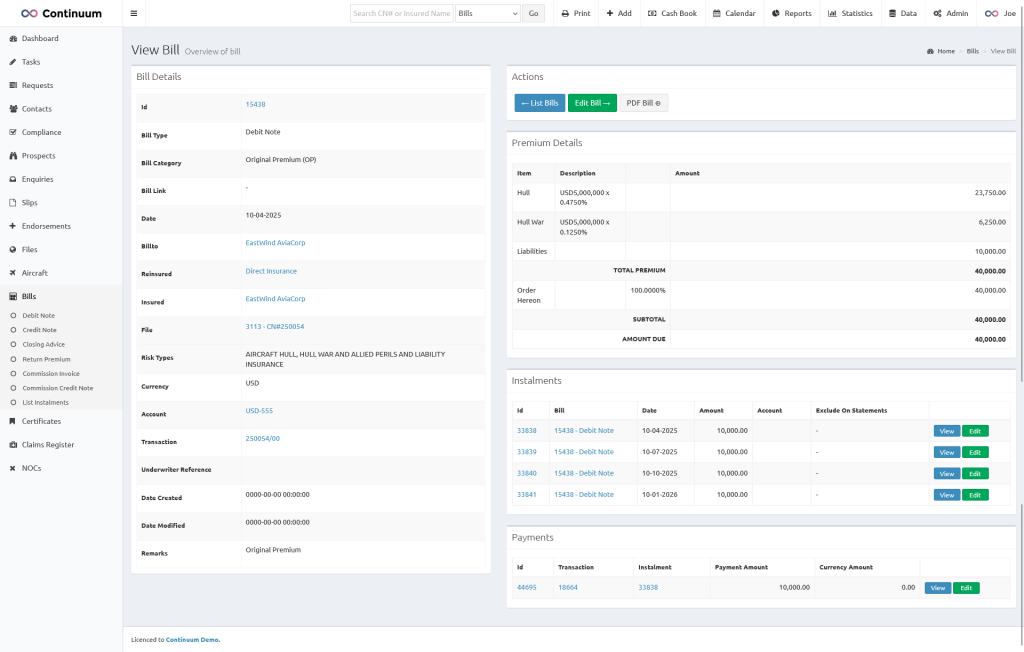Click the Files sidebar icon
This screenshot has height=652, width=1024.
[x=12, y=250]
